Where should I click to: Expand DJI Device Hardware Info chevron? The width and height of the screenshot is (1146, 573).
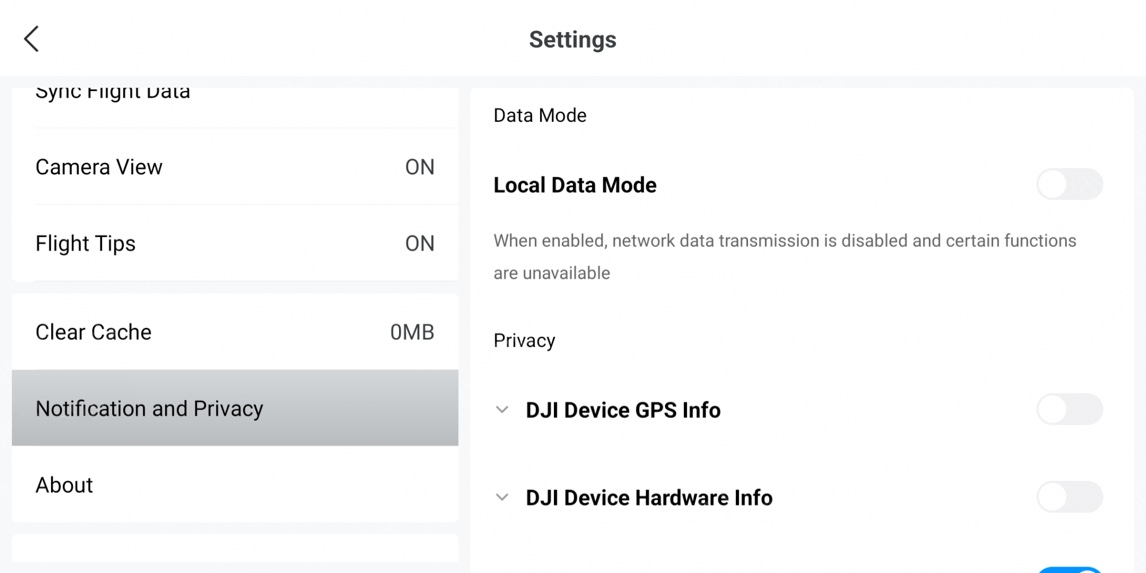(502, 497)
